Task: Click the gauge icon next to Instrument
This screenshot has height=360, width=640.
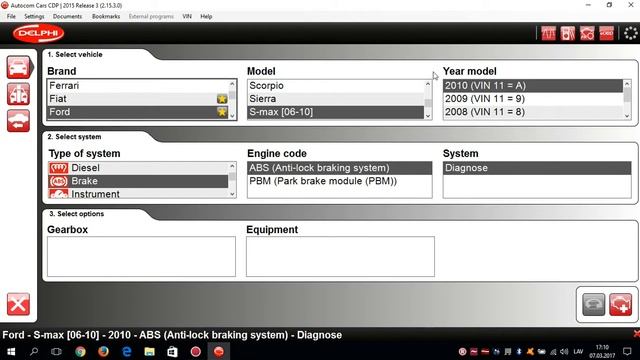Action: pos(58,194)
